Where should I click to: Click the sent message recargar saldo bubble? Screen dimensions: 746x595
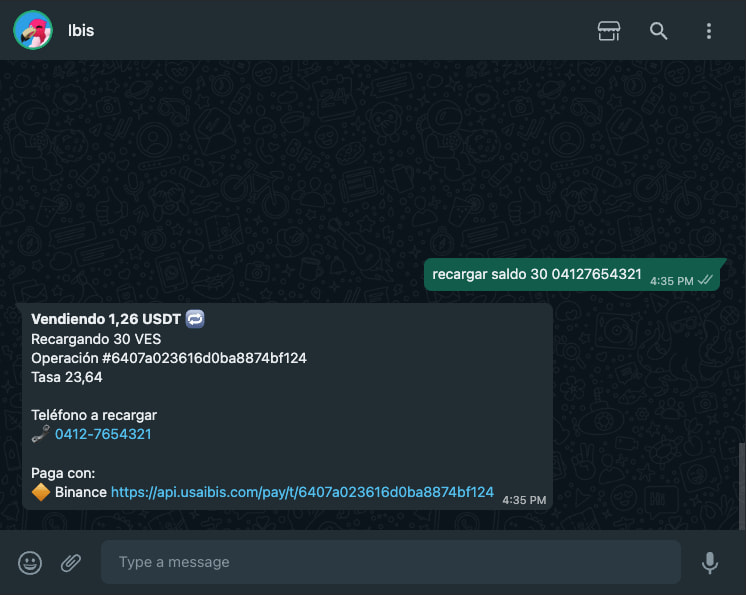(x=572, y=274)
